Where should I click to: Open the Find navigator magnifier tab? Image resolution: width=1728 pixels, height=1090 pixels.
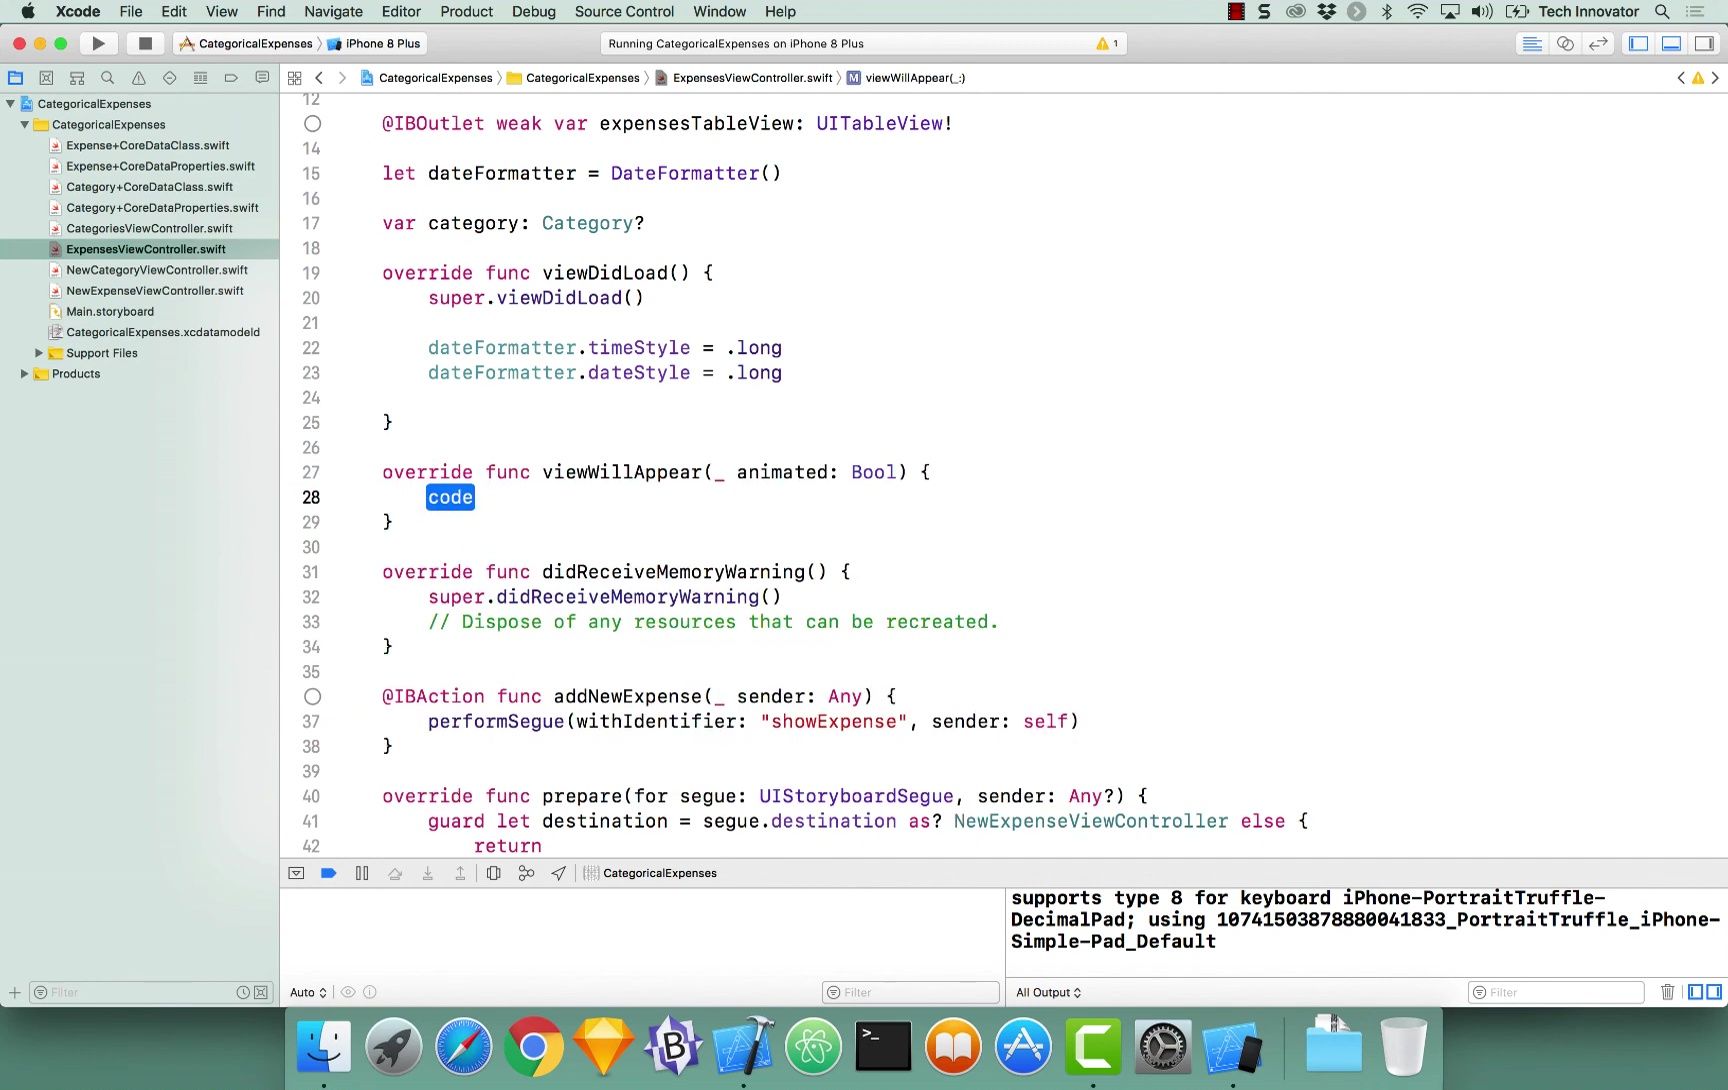(108, 78)
